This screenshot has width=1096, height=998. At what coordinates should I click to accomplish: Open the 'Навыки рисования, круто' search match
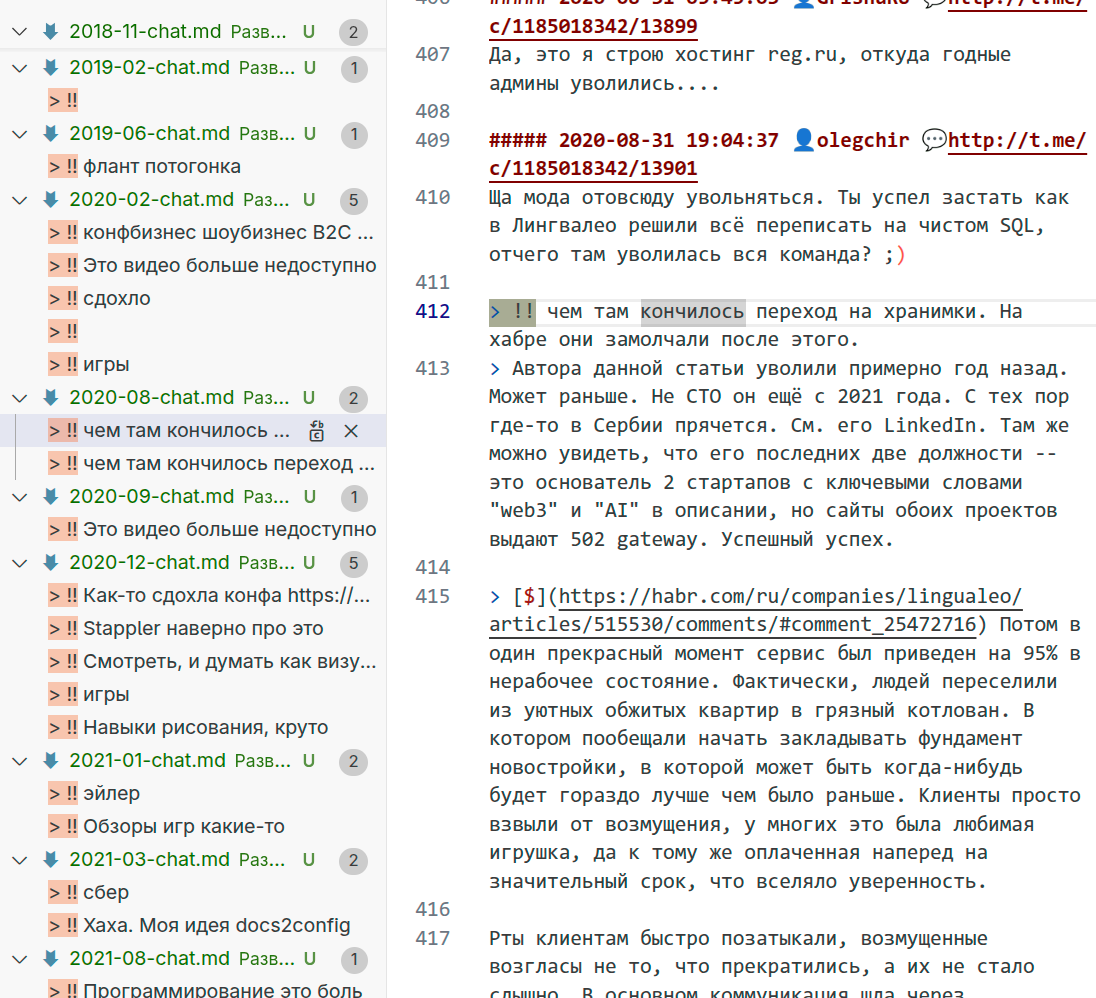(205, 728)
